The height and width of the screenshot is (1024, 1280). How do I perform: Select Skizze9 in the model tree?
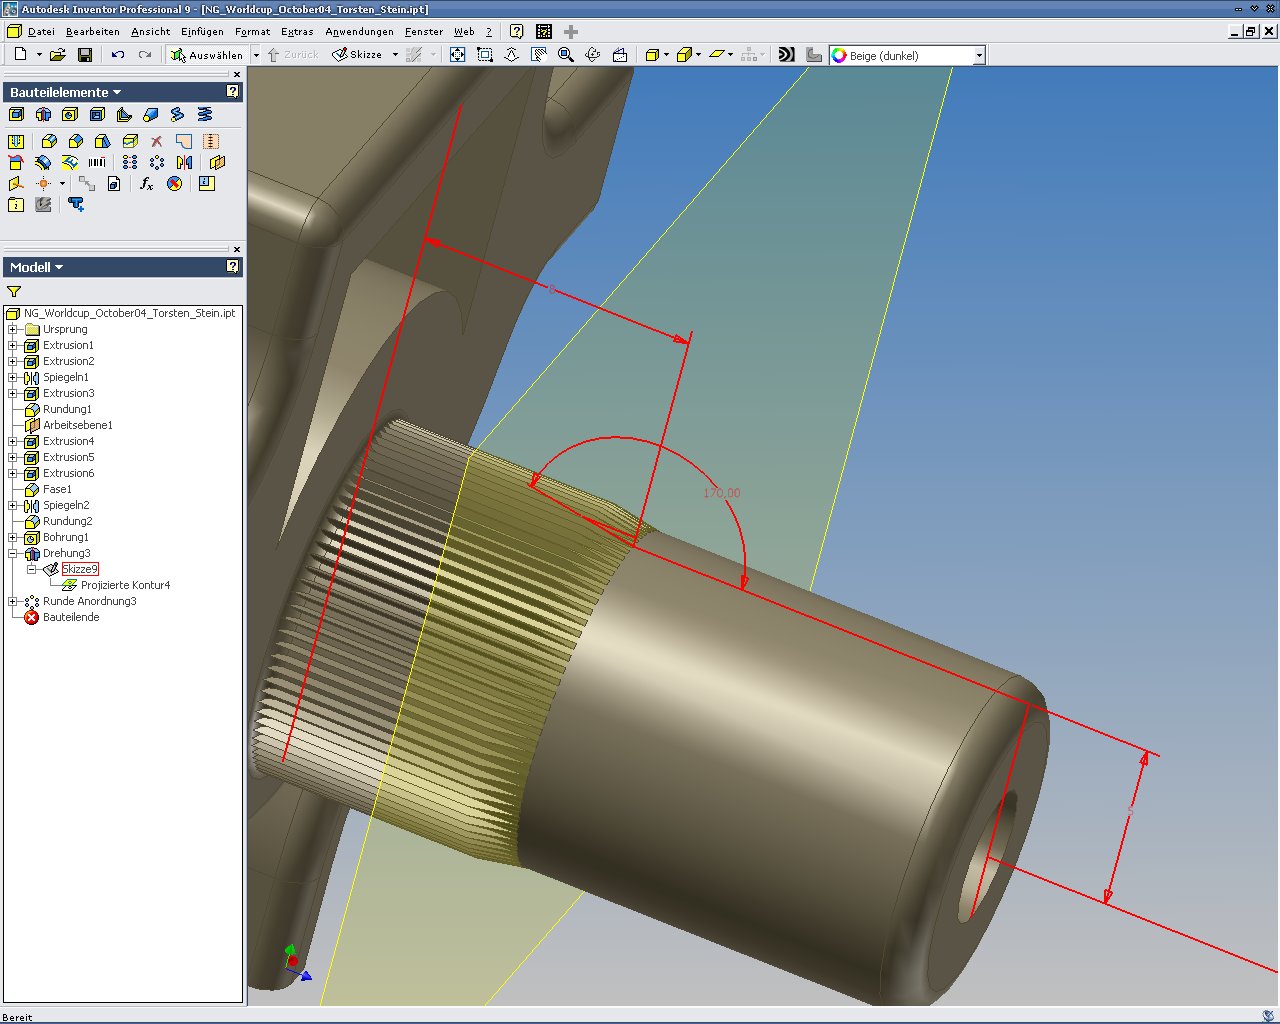point(80,569)
